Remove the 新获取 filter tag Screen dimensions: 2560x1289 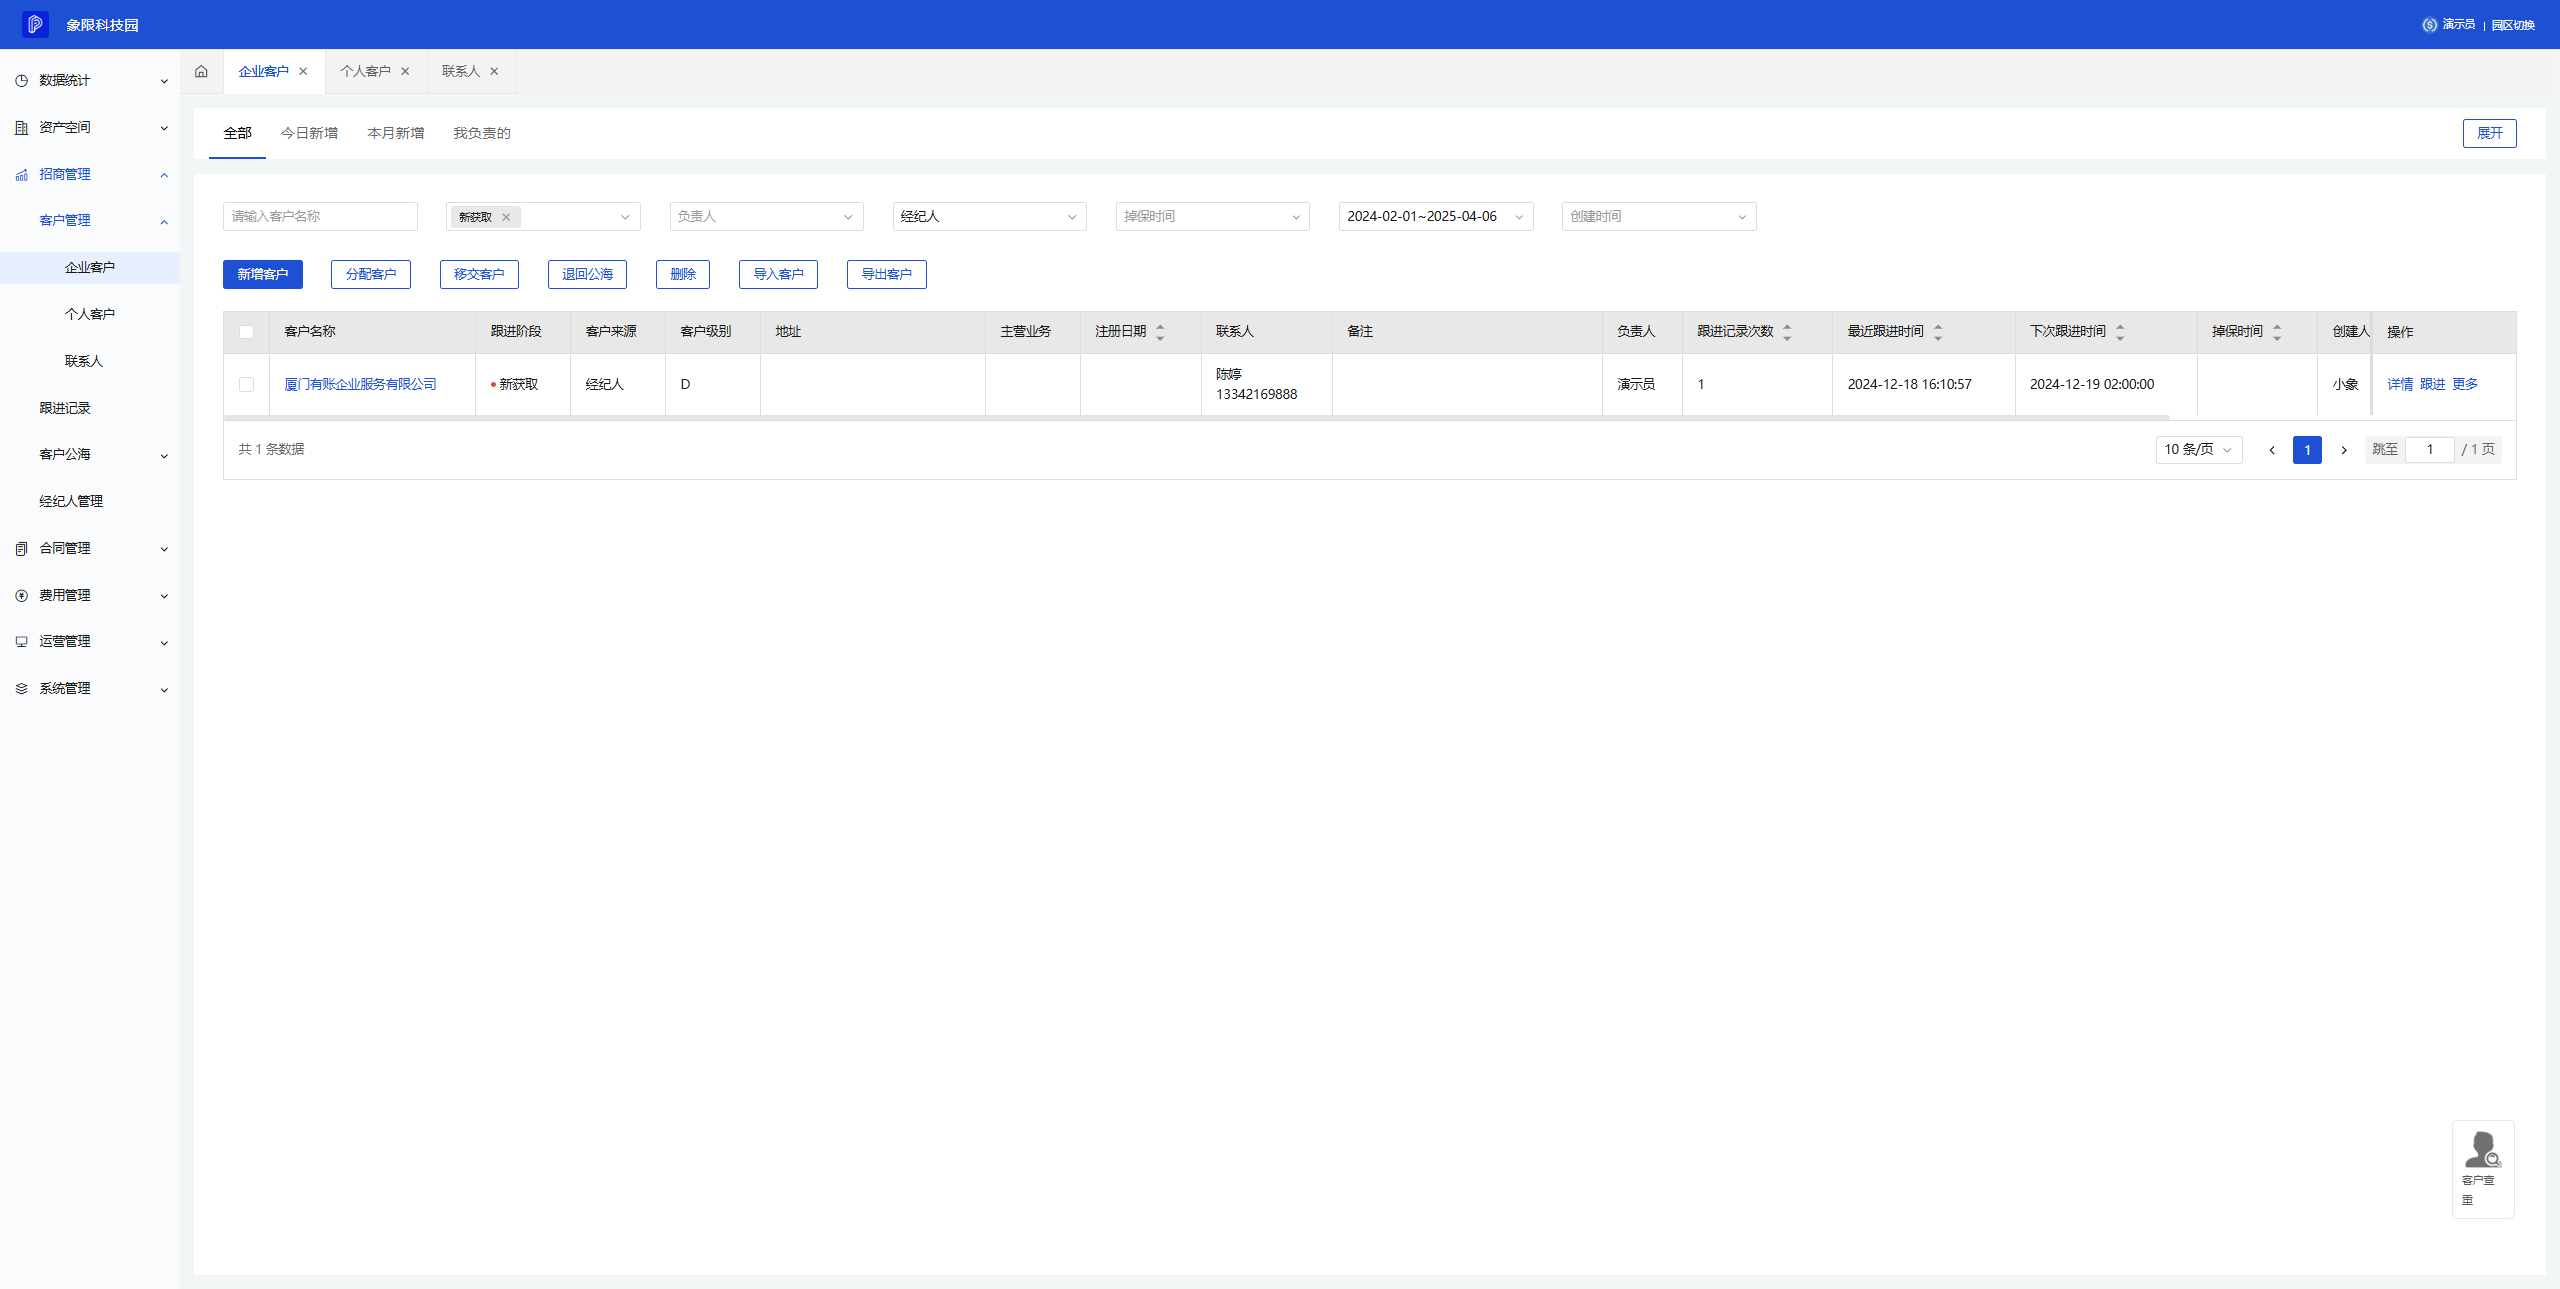(x=506, y=217)
